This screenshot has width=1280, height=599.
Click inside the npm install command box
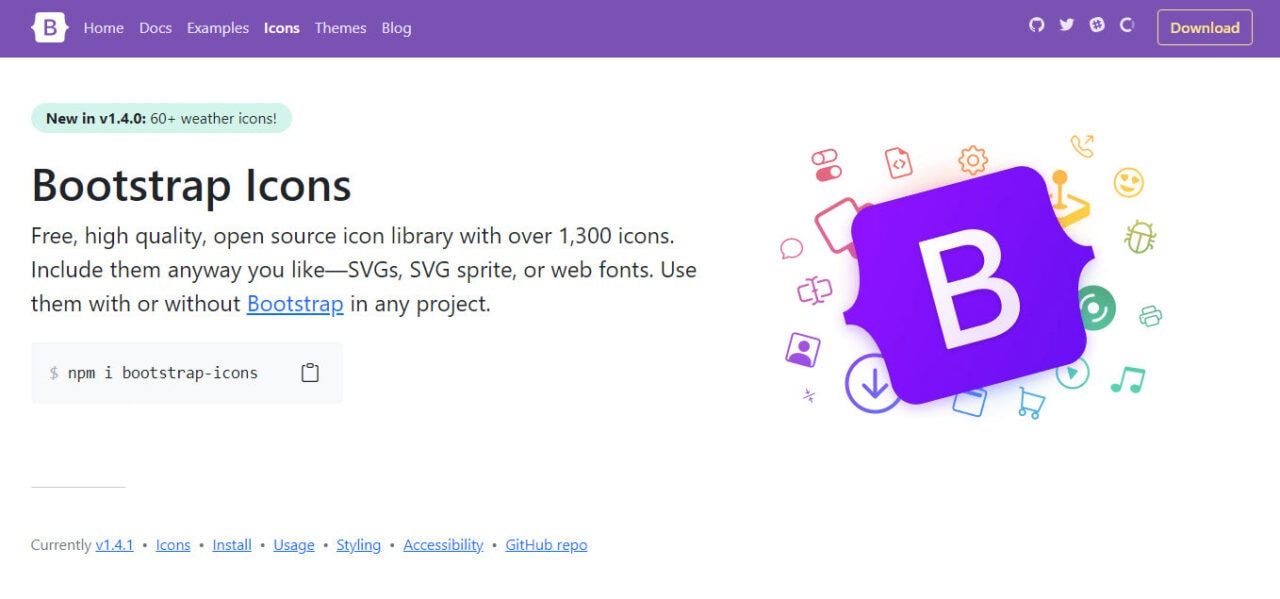coord(160,372)
